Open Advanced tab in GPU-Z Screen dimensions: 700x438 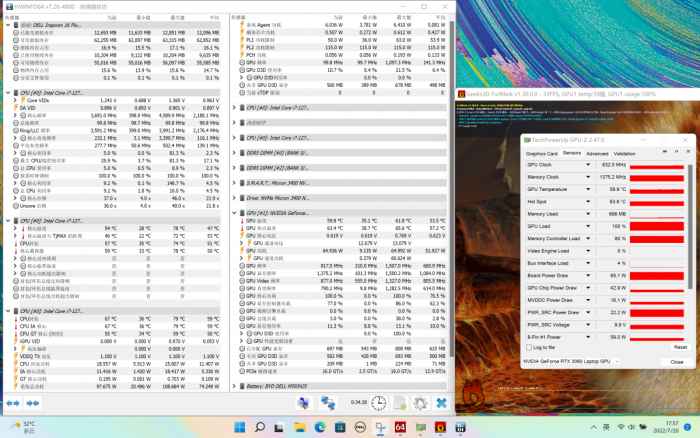(597, 154)
